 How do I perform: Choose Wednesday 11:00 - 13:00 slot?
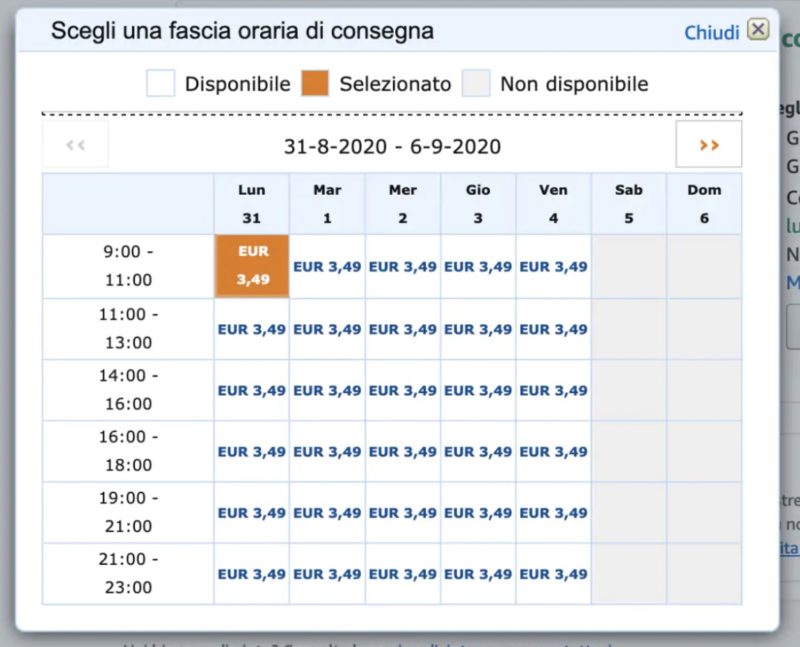[x=403, y=329]
